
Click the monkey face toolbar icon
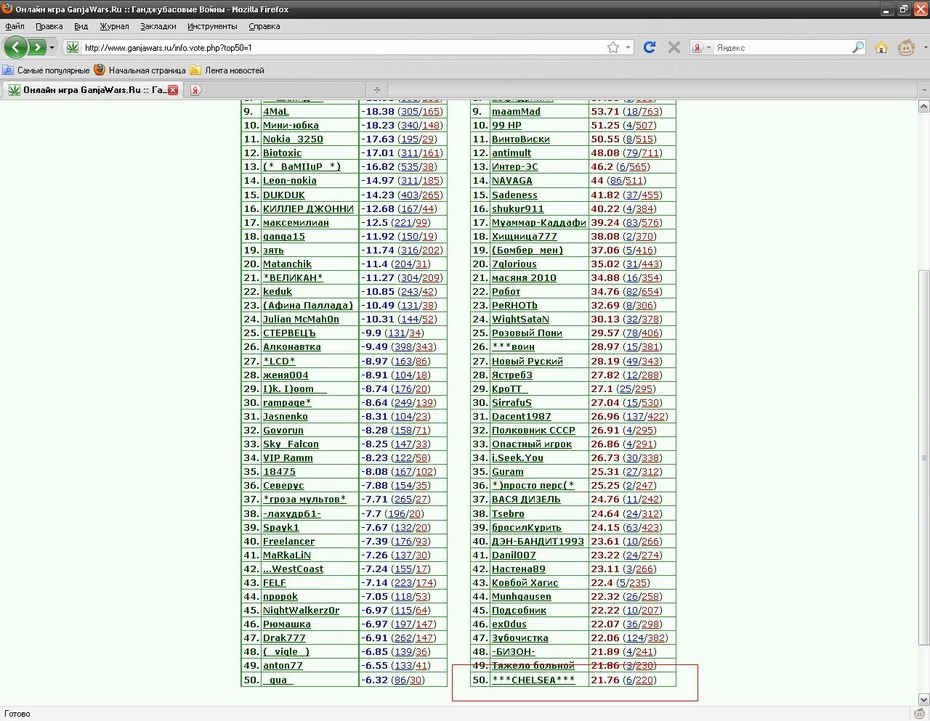[x=906, y=47]
